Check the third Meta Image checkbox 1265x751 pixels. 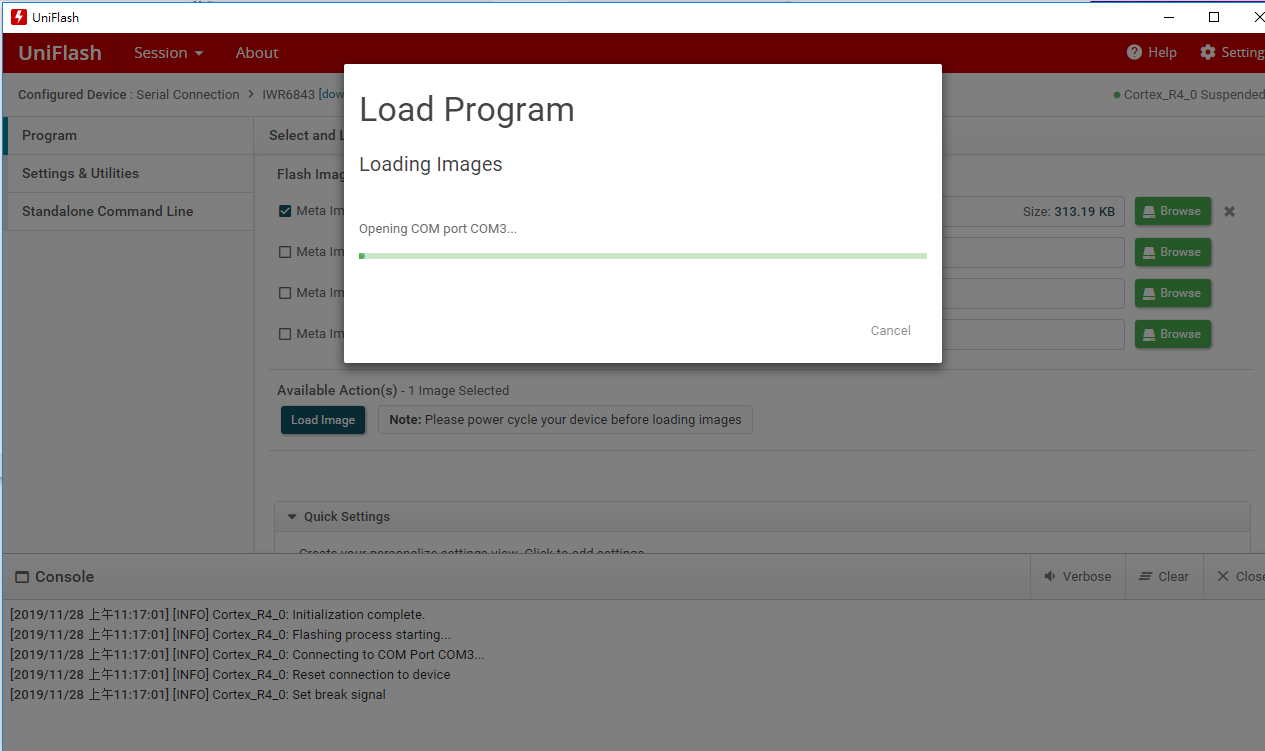tap(285, 293)
